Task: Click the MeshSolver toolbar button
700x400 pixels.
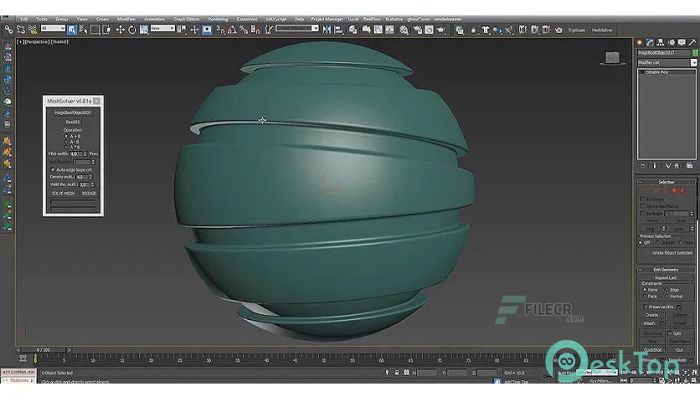Action: coord(602,30)
